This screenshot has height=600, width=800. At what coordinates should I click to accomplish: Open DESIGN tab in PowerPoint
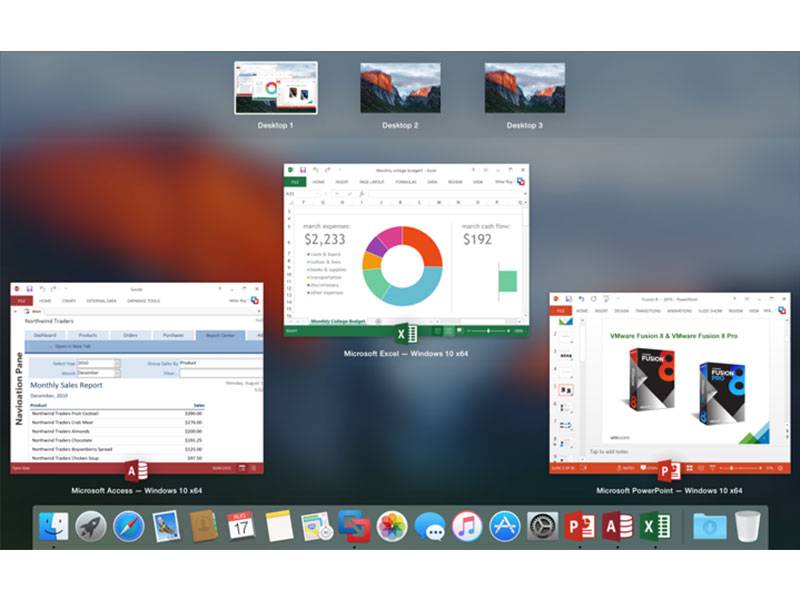(621, 310)
